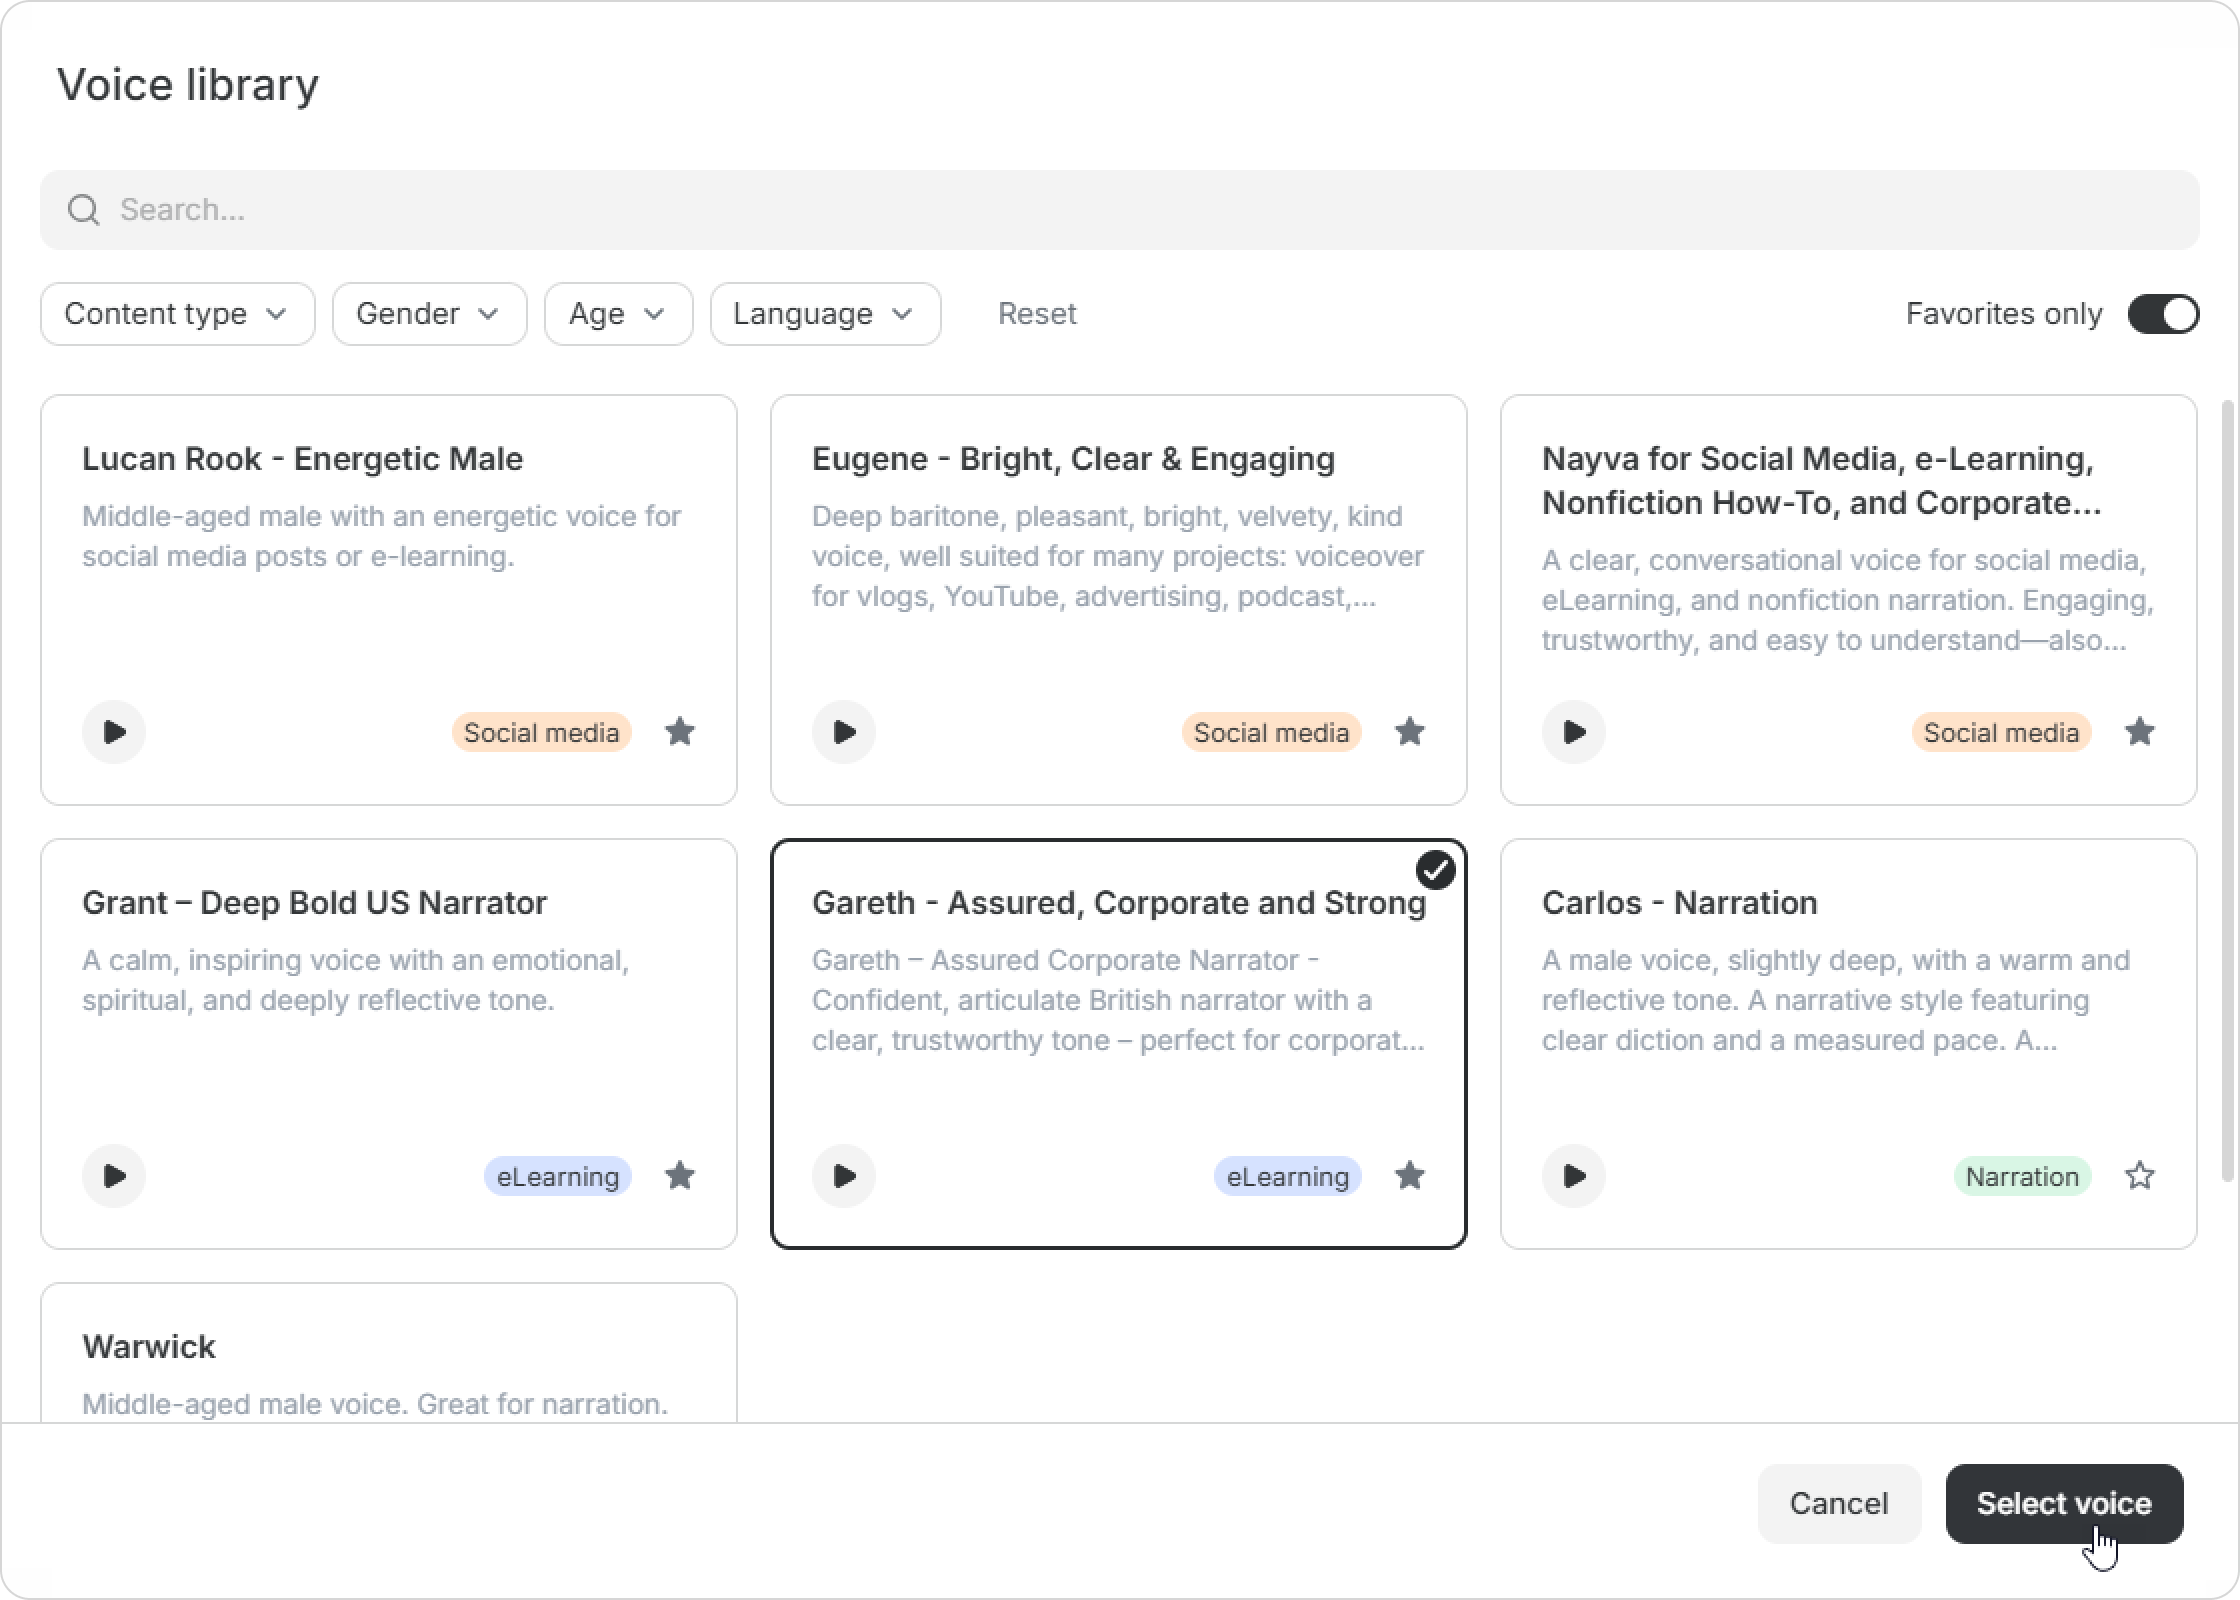Image resolution: width=2240 pixels, height=1600 pixels.
Task: Play the Grant Deep Bold narrator sample
Action: (114, 1176)
